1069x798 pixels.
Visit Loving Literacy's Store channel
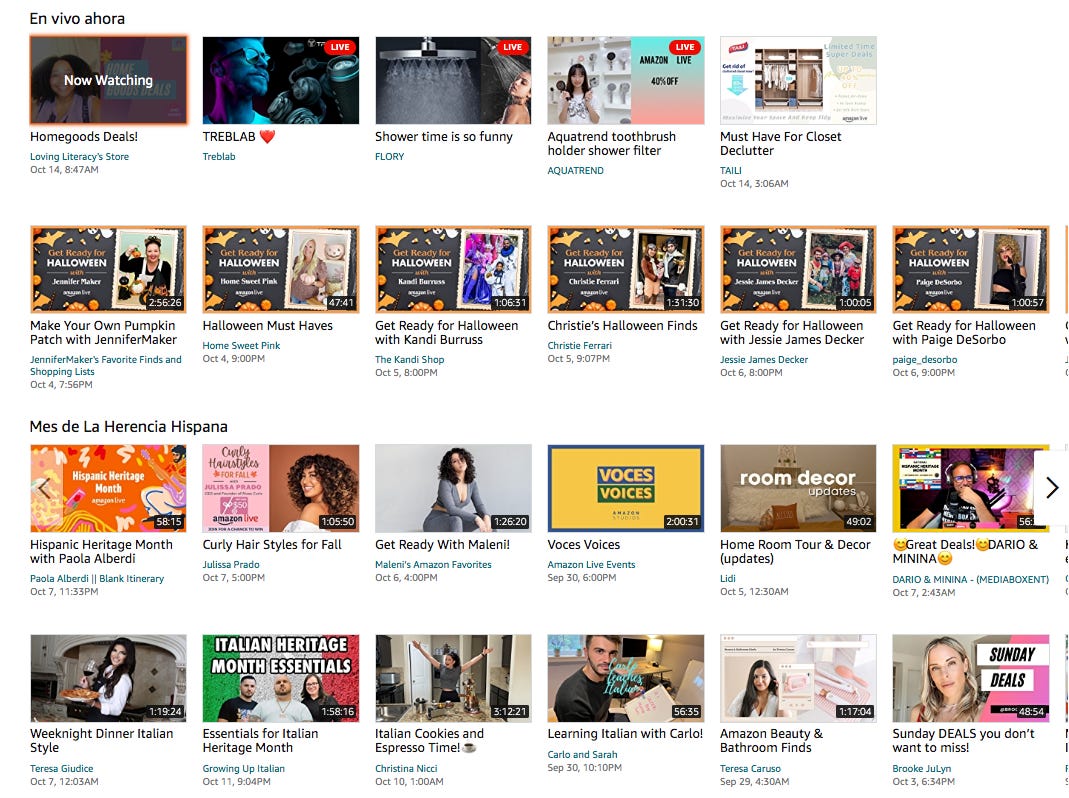click(x=79, y=156)
